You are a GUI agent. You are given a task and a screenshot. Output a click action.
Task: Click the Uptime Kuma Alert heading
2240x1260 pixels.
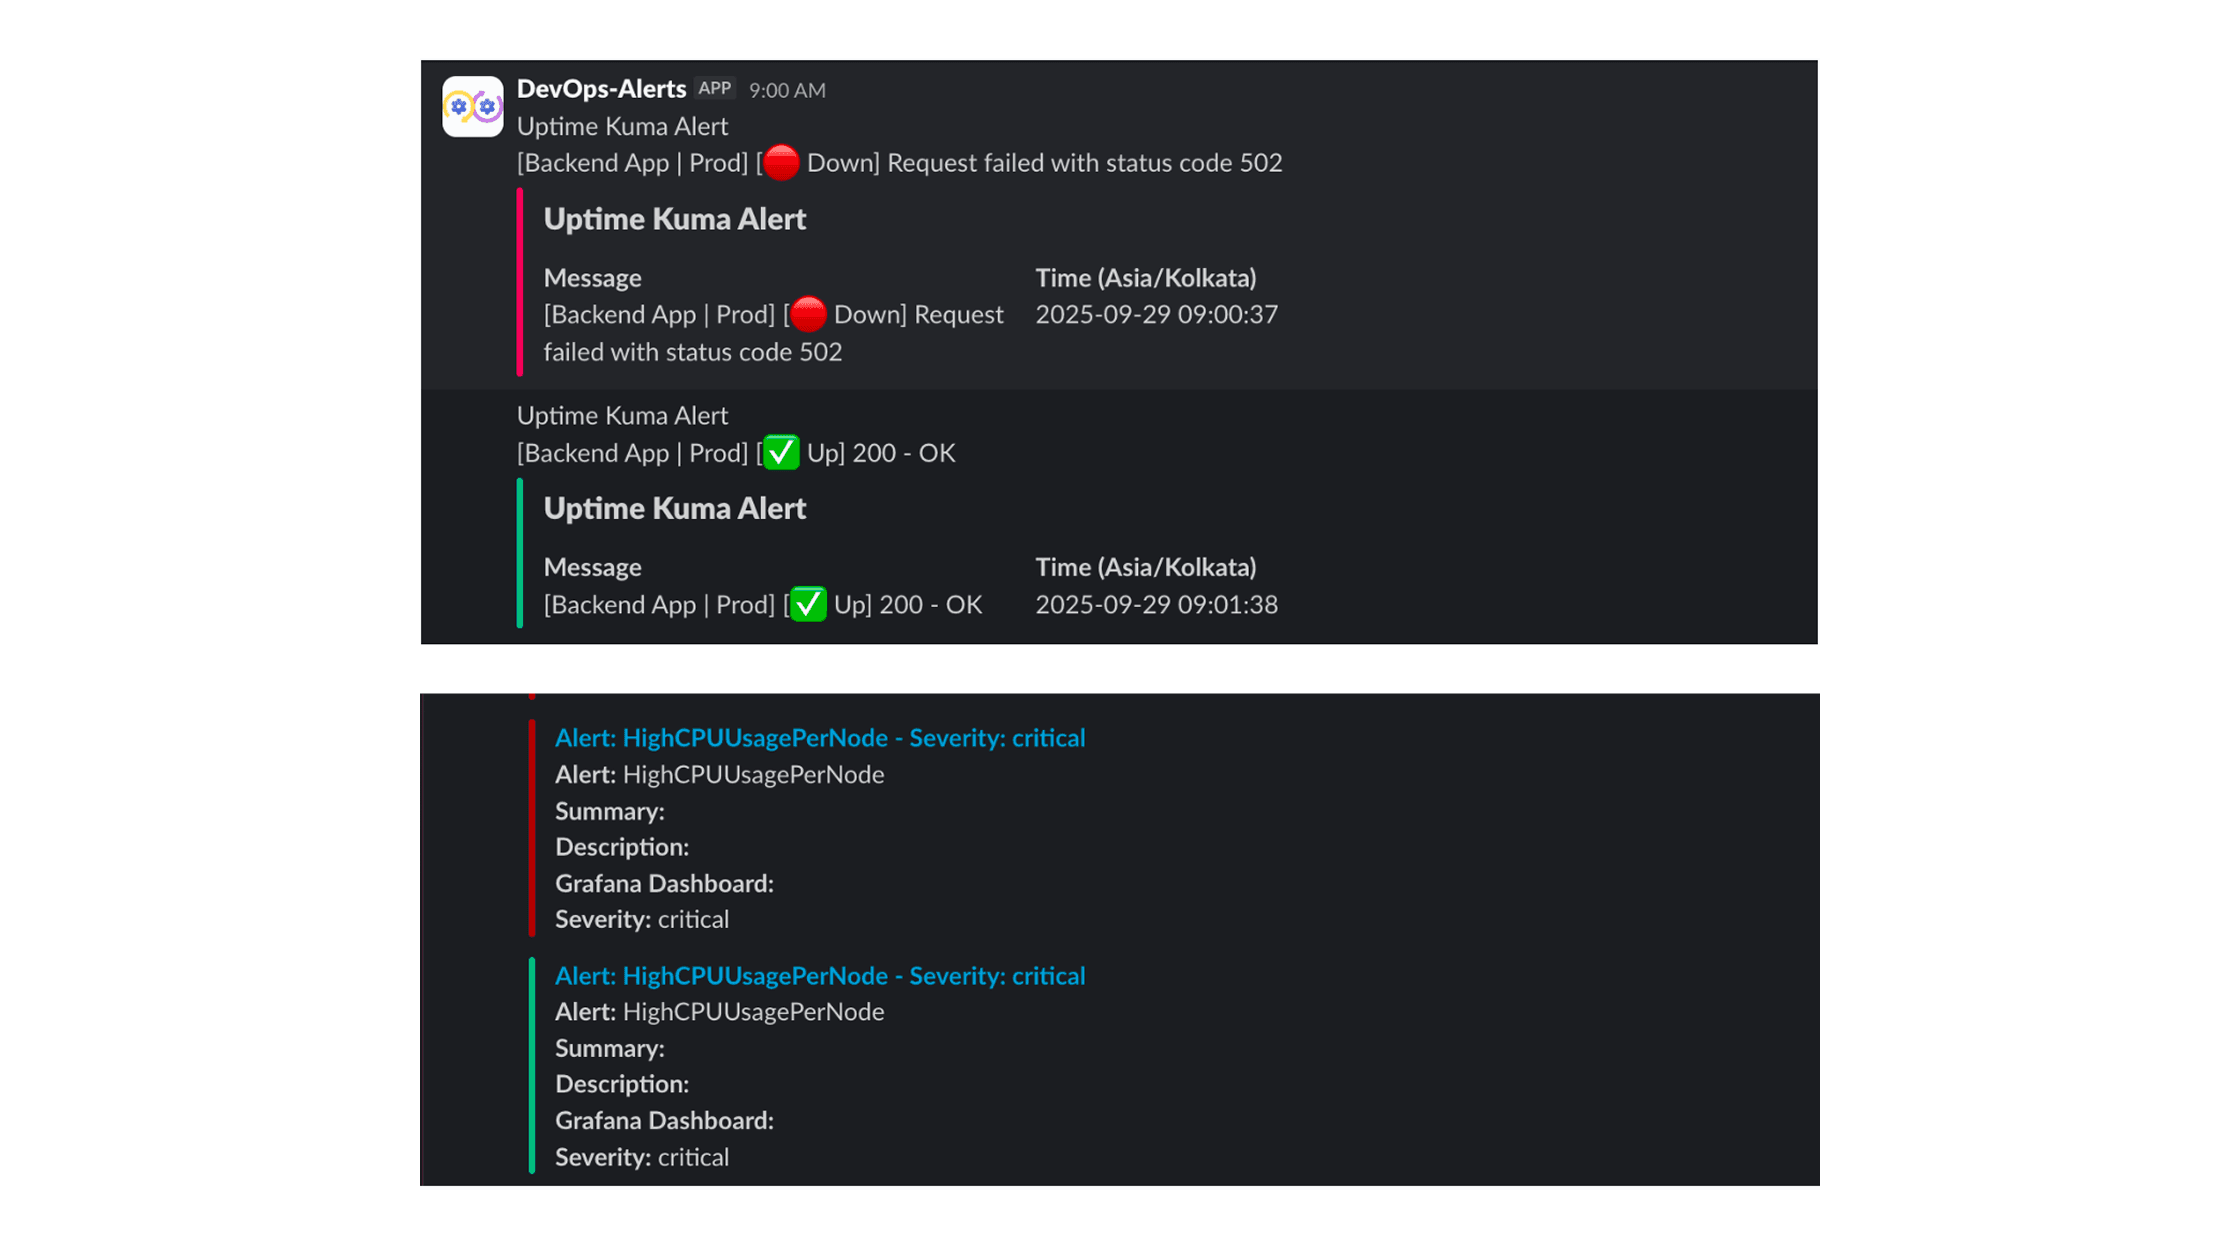tap(675, 218)
